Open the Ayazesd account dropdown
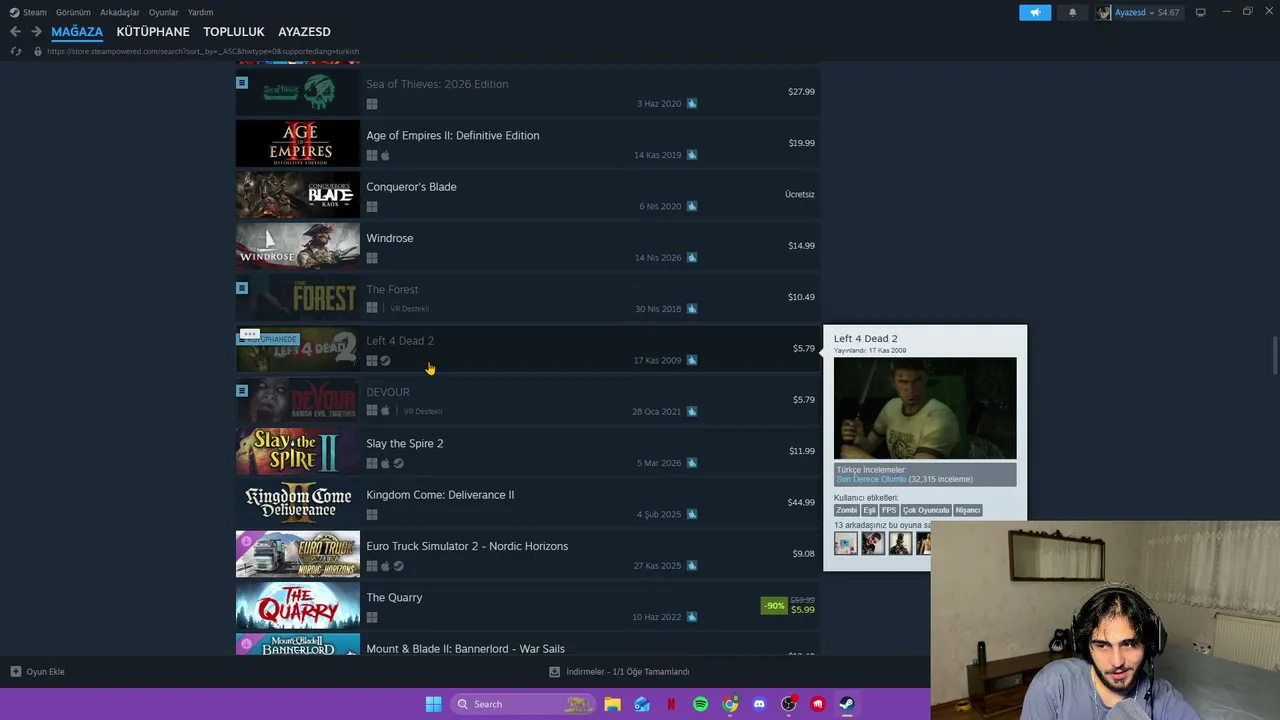Screen dimensions: 1280x720 coord(1138,12)
